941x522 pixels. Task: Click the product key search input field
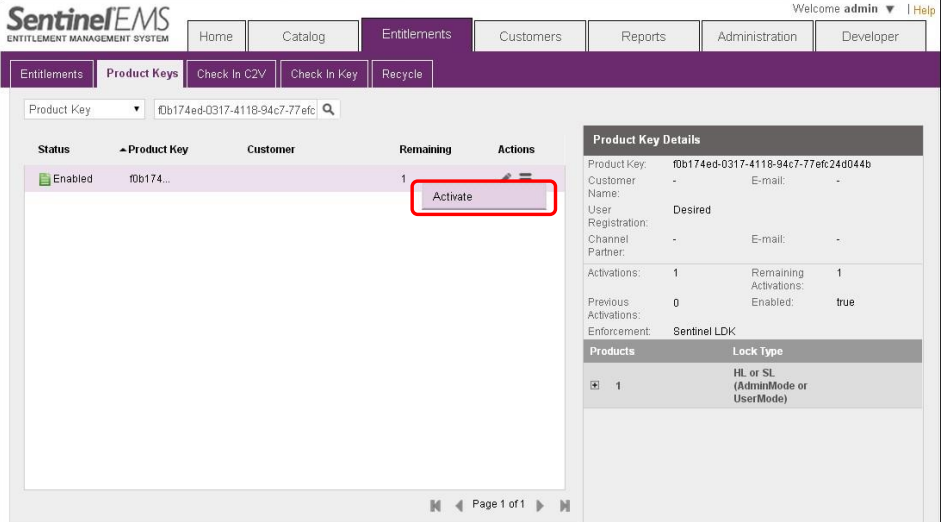[x=236, y=110]
